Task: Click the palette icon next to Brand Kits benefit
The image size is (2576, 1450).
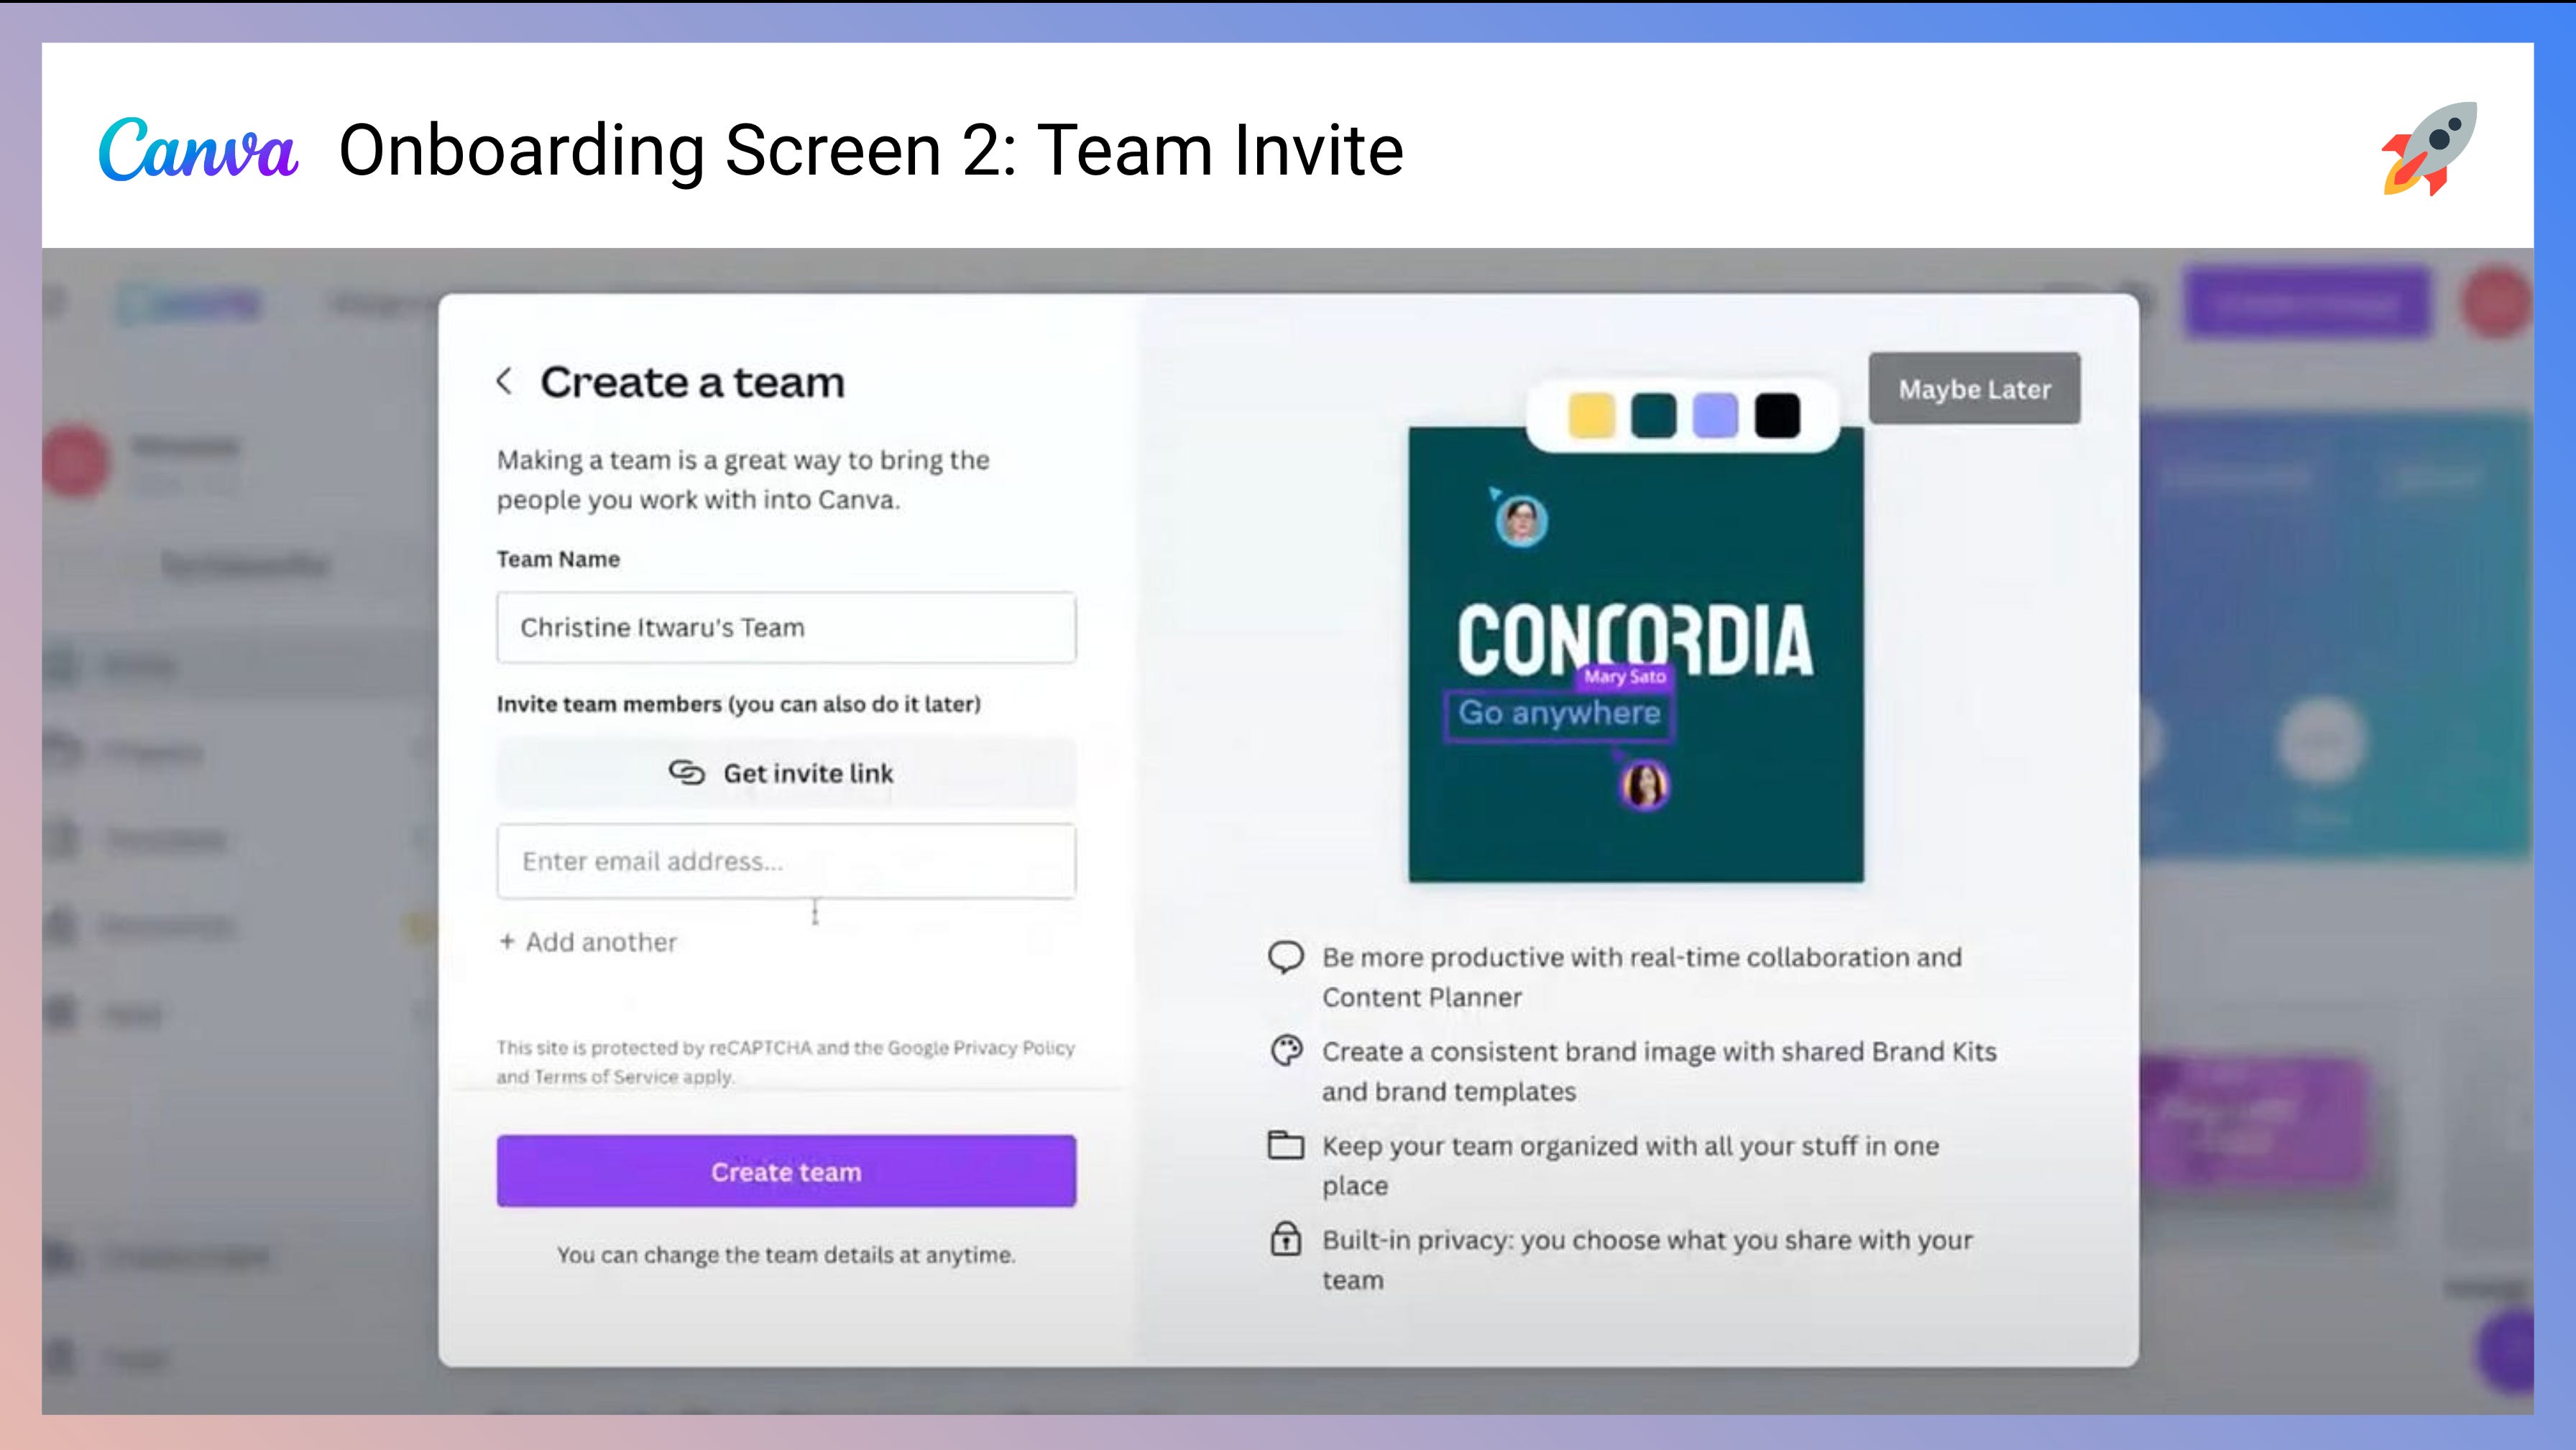Action: (1288, 1052)
